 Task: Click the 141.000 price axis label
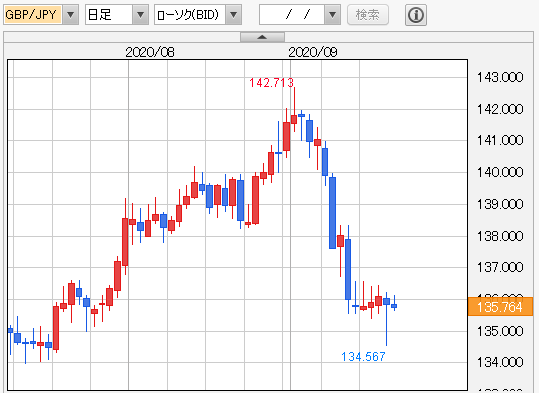[x=500, y=140]
